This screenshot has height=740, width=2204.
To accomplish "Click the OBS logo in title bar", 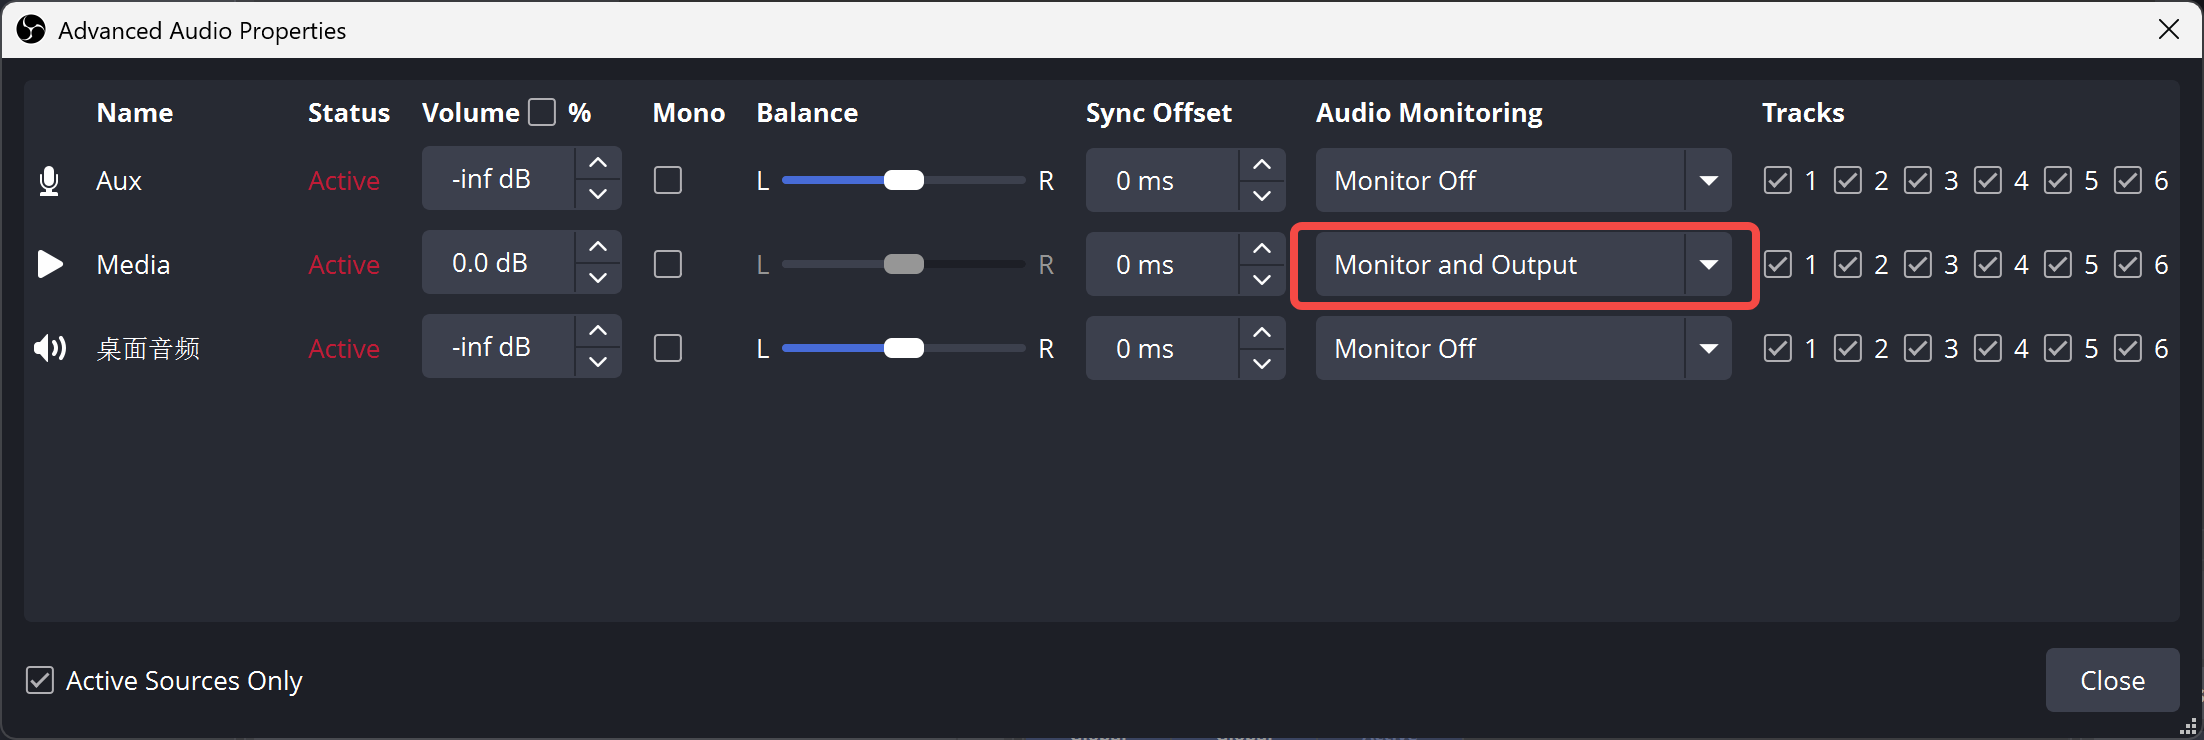I will 31,30.
